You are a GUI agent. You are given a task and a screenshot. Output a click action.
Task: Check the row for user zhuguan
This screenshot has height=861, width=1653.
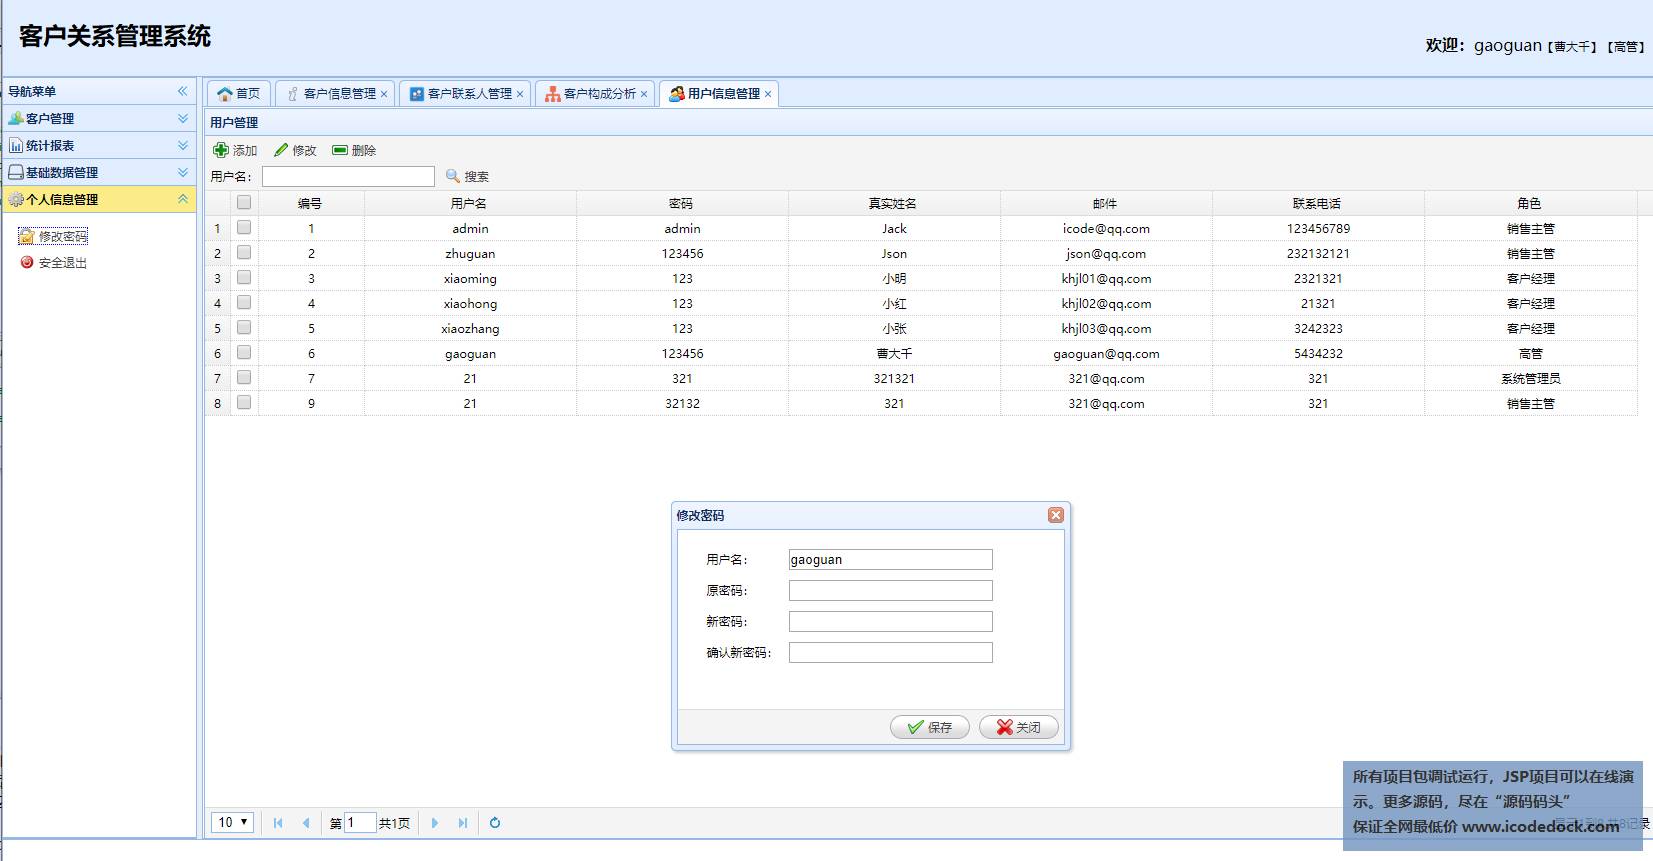[x=244, y=252]
